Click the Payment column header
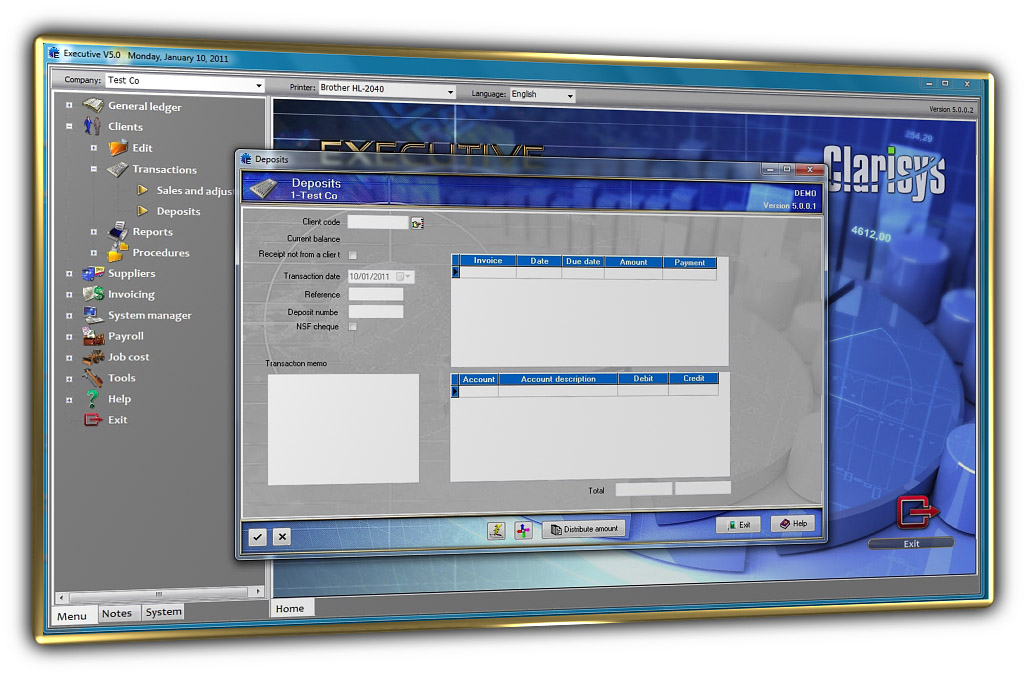 click(x=689, y=262)
